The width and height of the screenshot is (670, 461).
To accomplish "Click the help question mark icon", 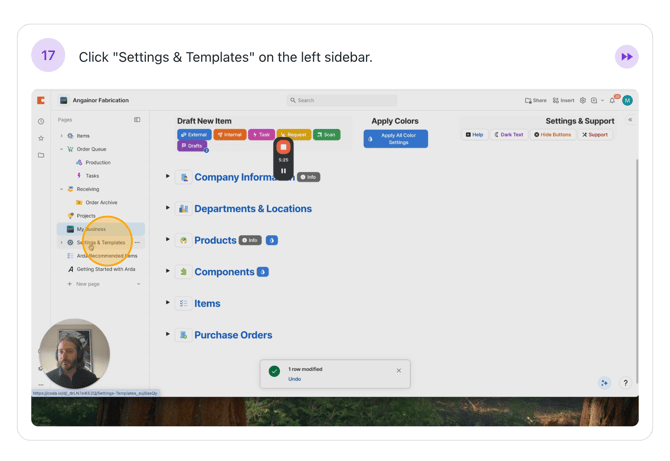I will coord(626,383).
